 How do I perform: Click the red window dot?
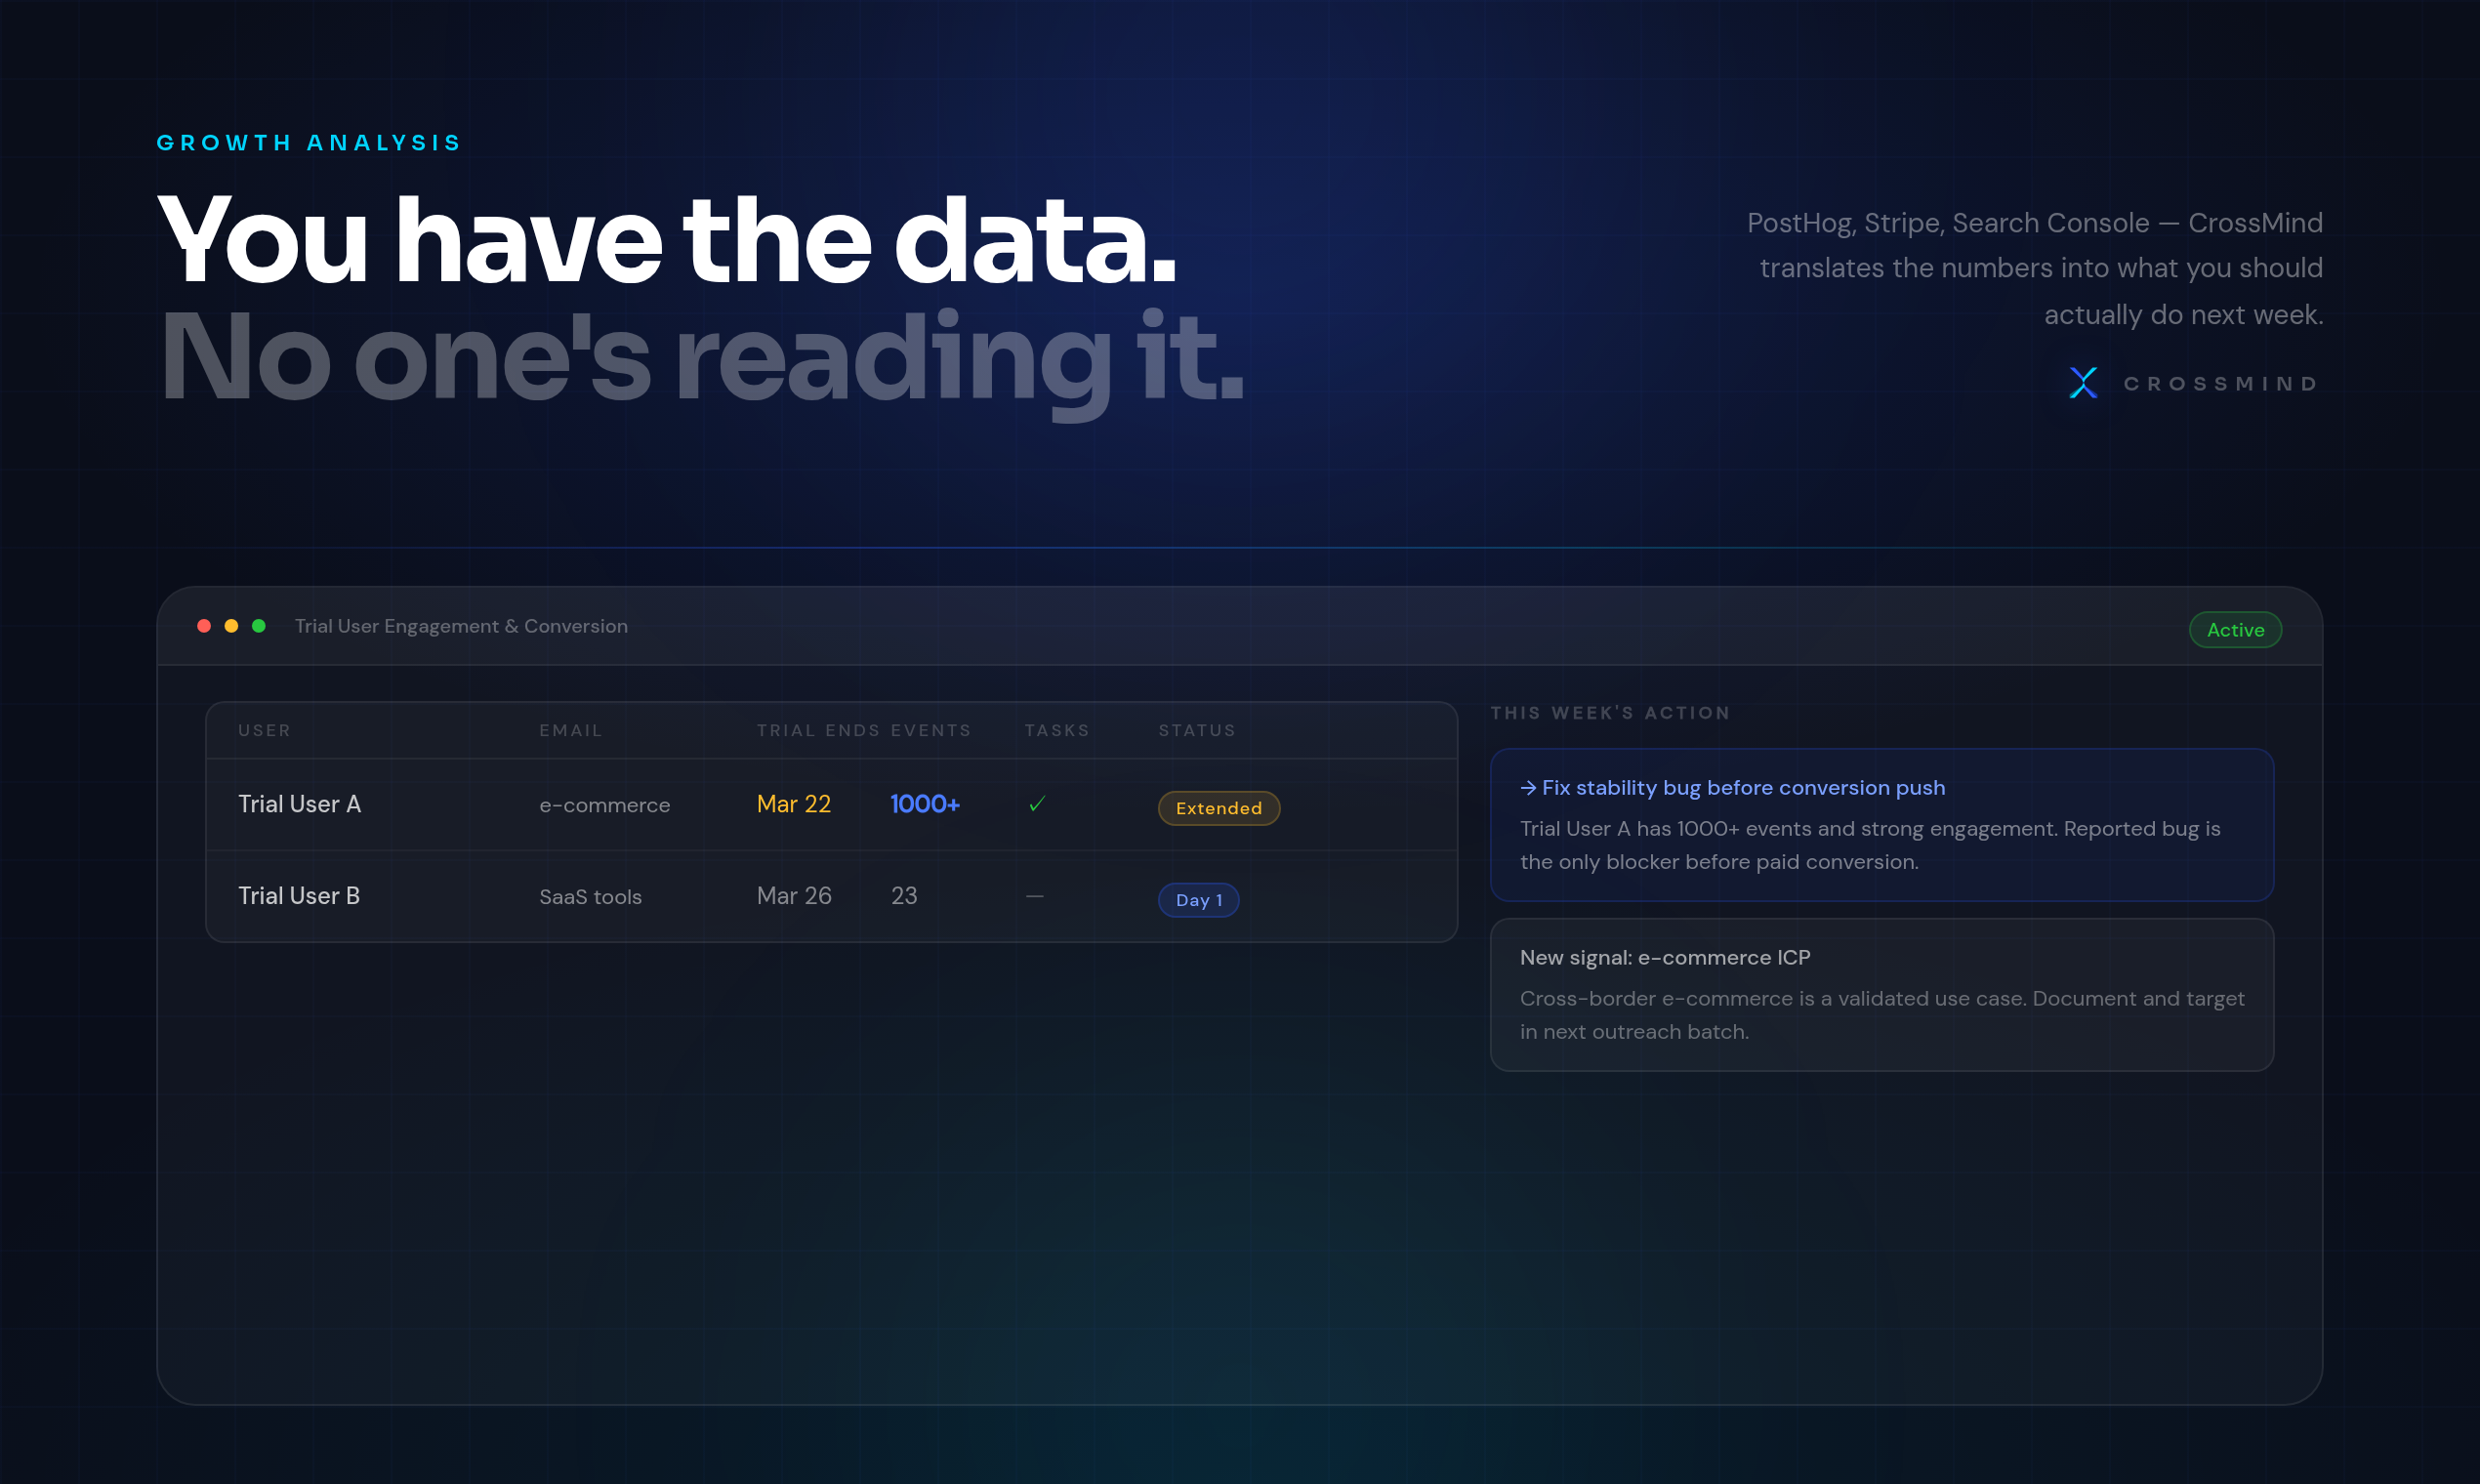click(x=204, y=626)
